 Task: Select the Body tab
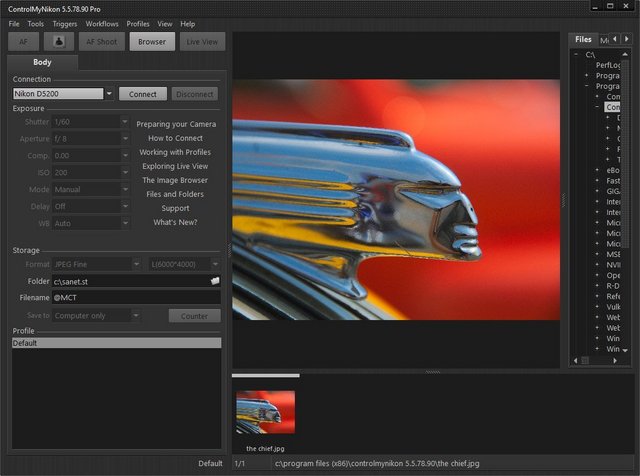click(x=42, y=62)
